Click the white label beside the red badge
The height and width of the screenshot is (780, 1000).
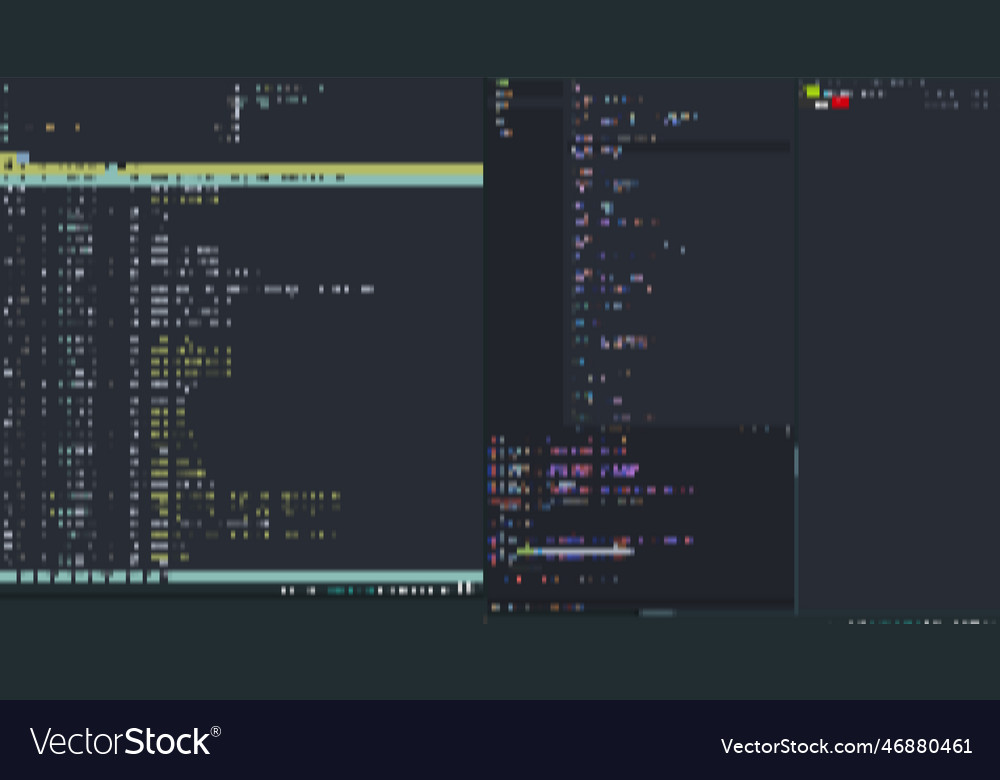[822, 104]
